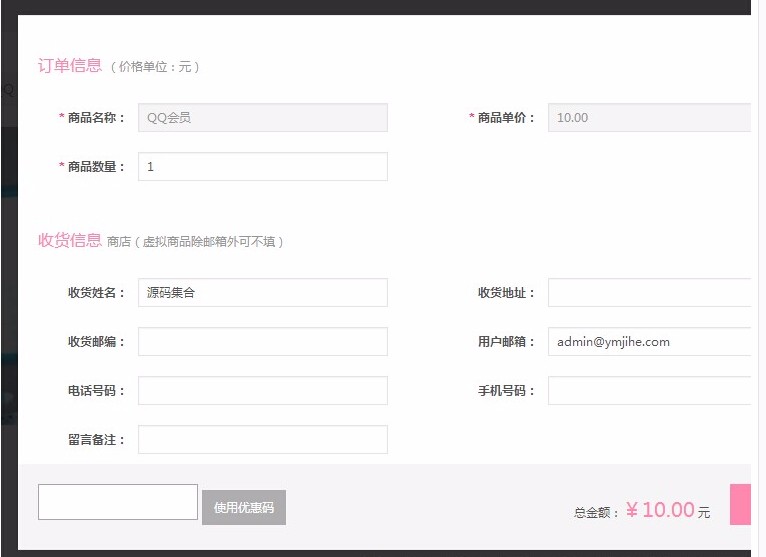Click the 用户邮箱 label

[x=506, y=342]
